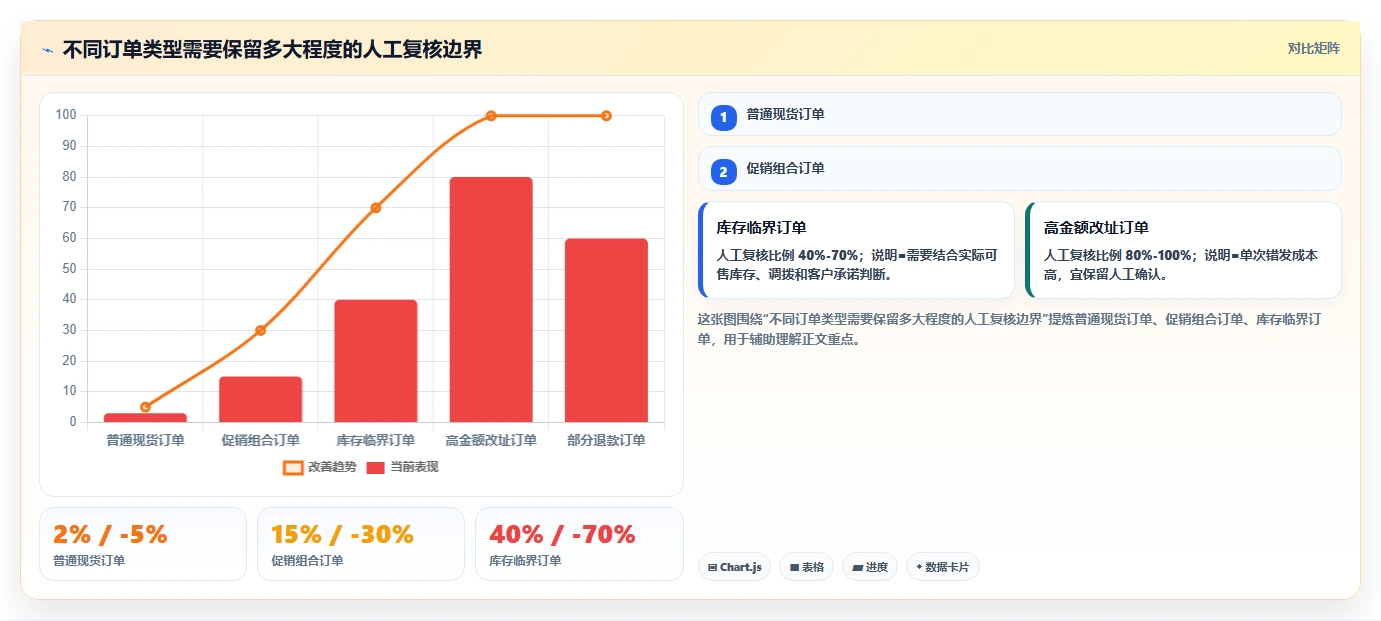
Task: Toggle the 改善趋势 legend item
Action: click(x=319, y=467)
